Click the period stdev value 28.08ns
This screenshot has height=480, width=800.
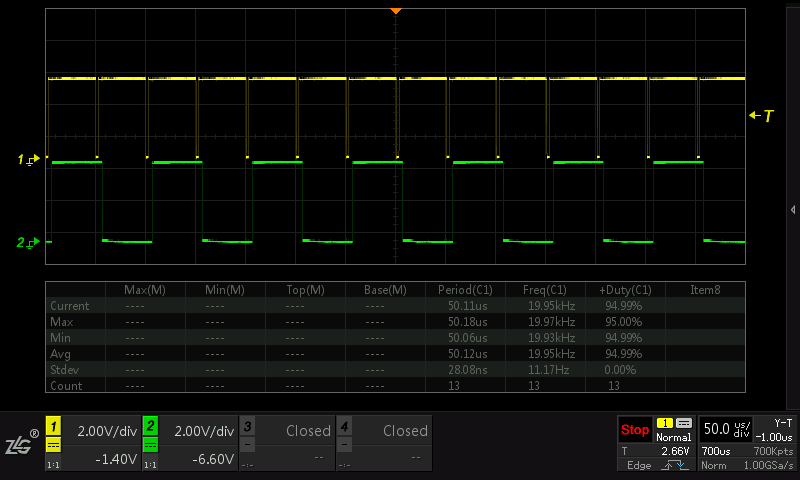(x=467, y=370)
